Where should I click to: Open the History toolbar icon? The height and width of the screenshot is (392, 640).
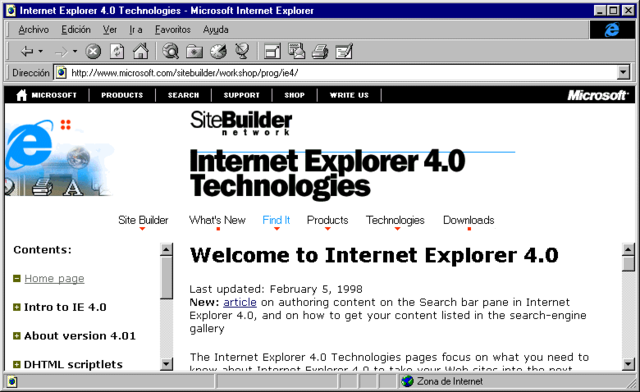click(x=218, y=51)
